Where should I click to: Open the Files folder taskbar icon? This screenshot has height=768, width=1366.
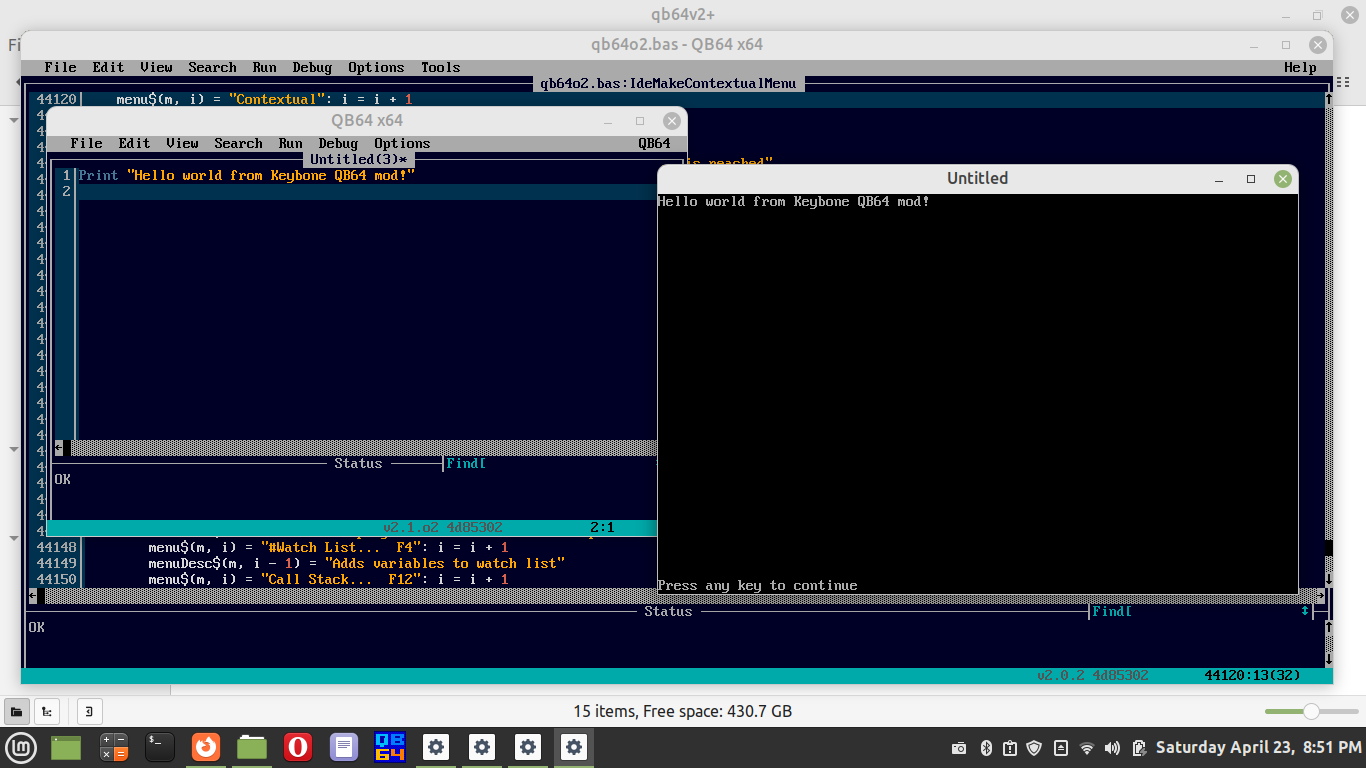click(252, 747)
